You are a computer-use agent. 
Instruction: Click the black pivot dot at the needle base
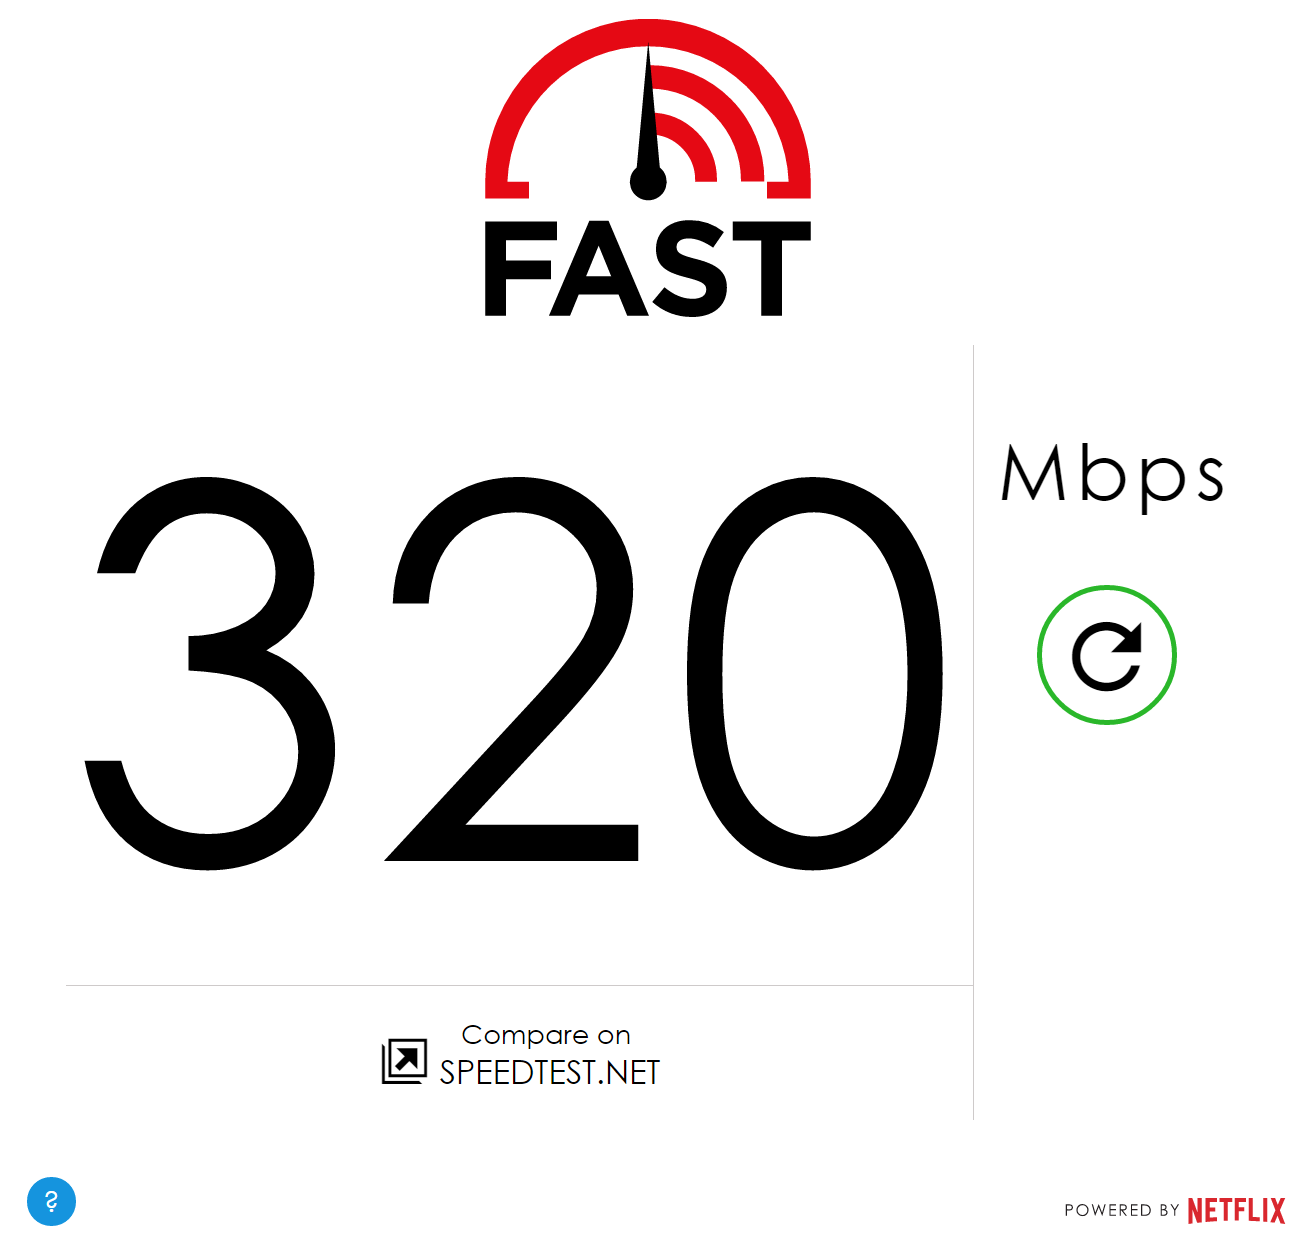pyautogui.click(x=648, y=183)
